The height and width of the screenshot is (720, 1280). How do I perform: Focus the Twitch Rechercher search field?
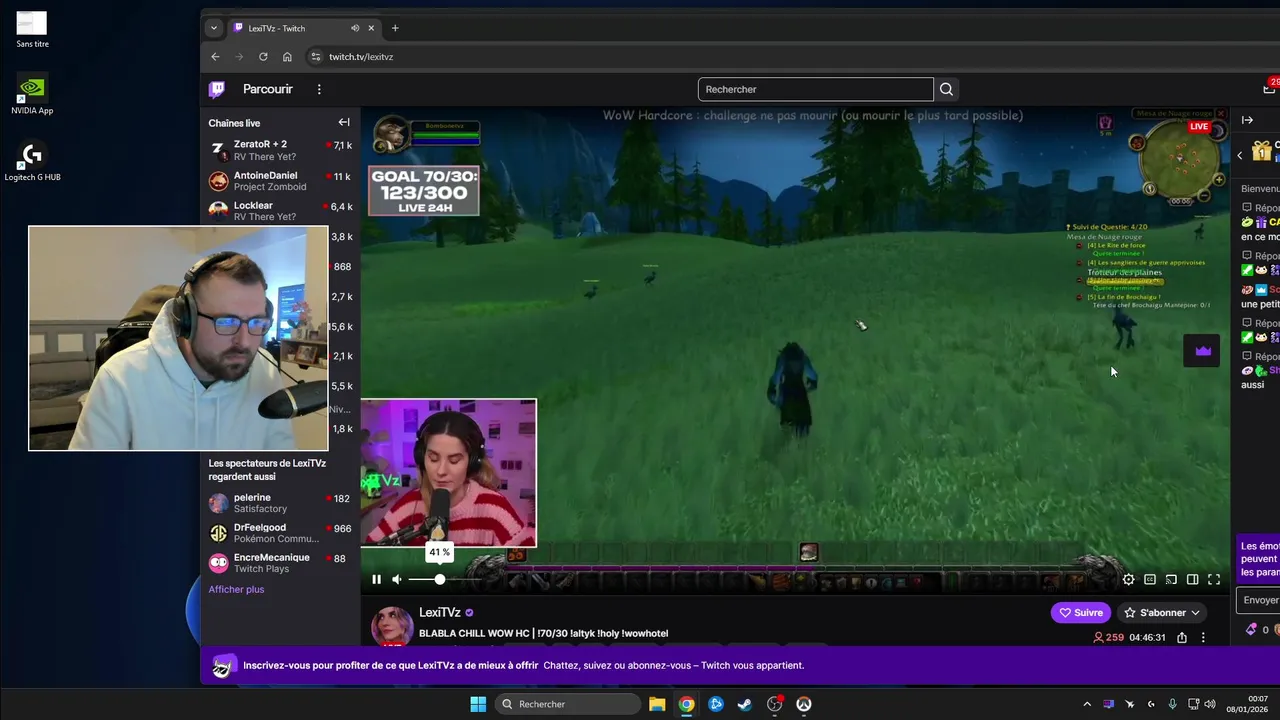pos(815,89)
